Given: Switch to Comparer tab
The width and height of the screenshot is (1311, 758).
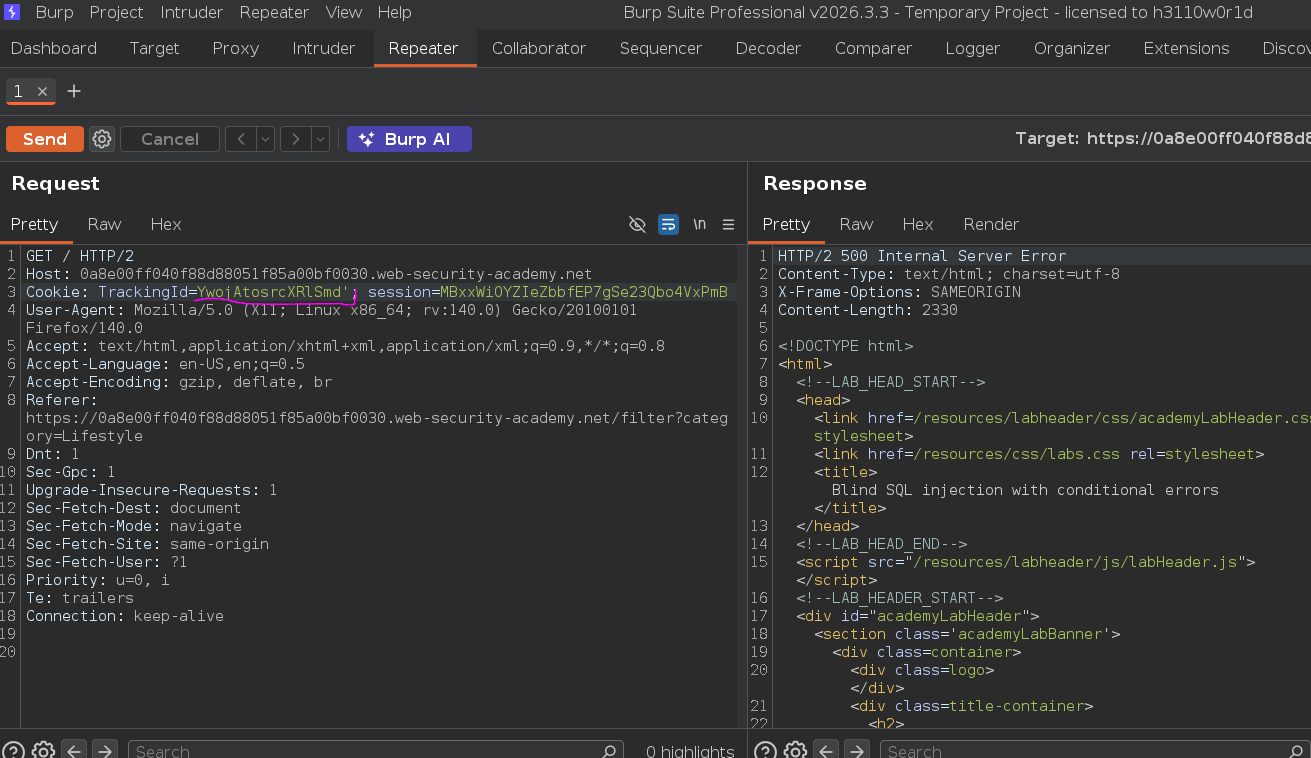Looking at the screenshot, I should (873, 48).
